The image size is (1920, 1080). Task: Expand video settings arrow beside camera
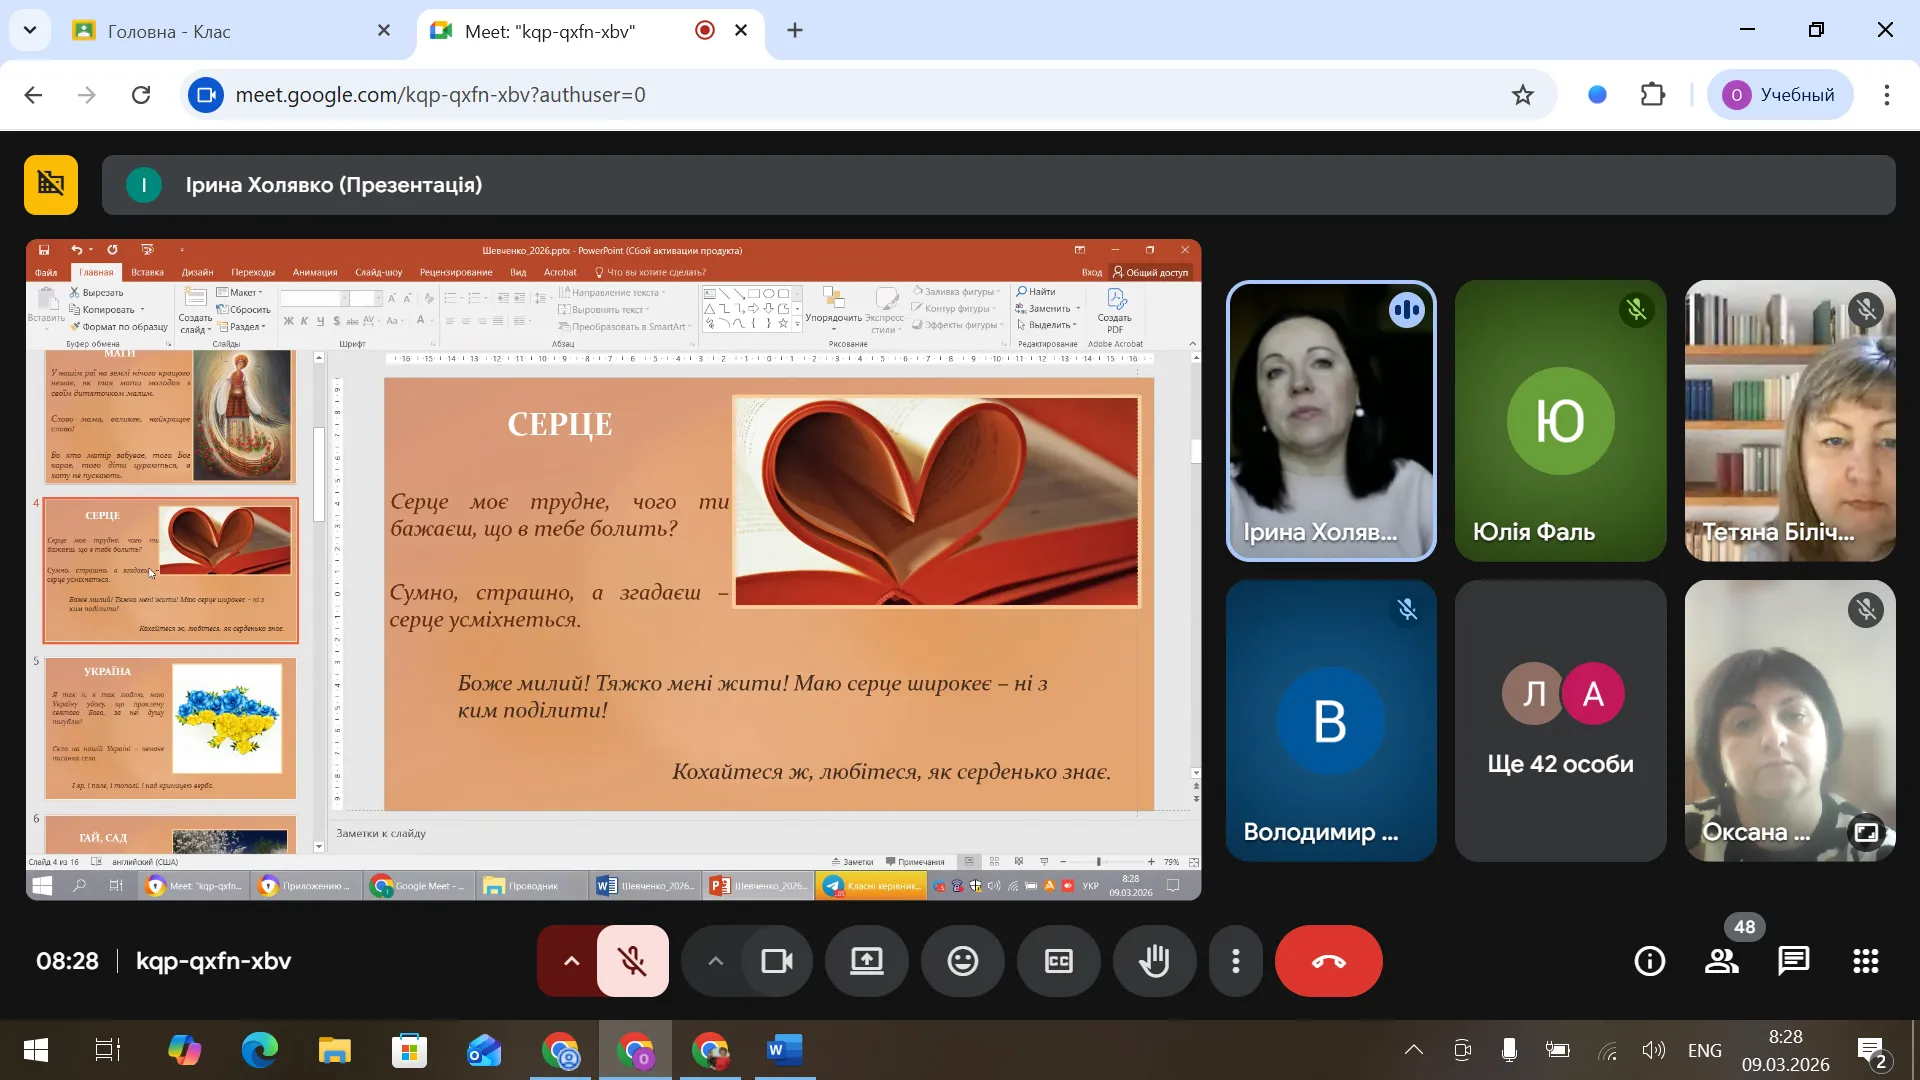(715, 961)
